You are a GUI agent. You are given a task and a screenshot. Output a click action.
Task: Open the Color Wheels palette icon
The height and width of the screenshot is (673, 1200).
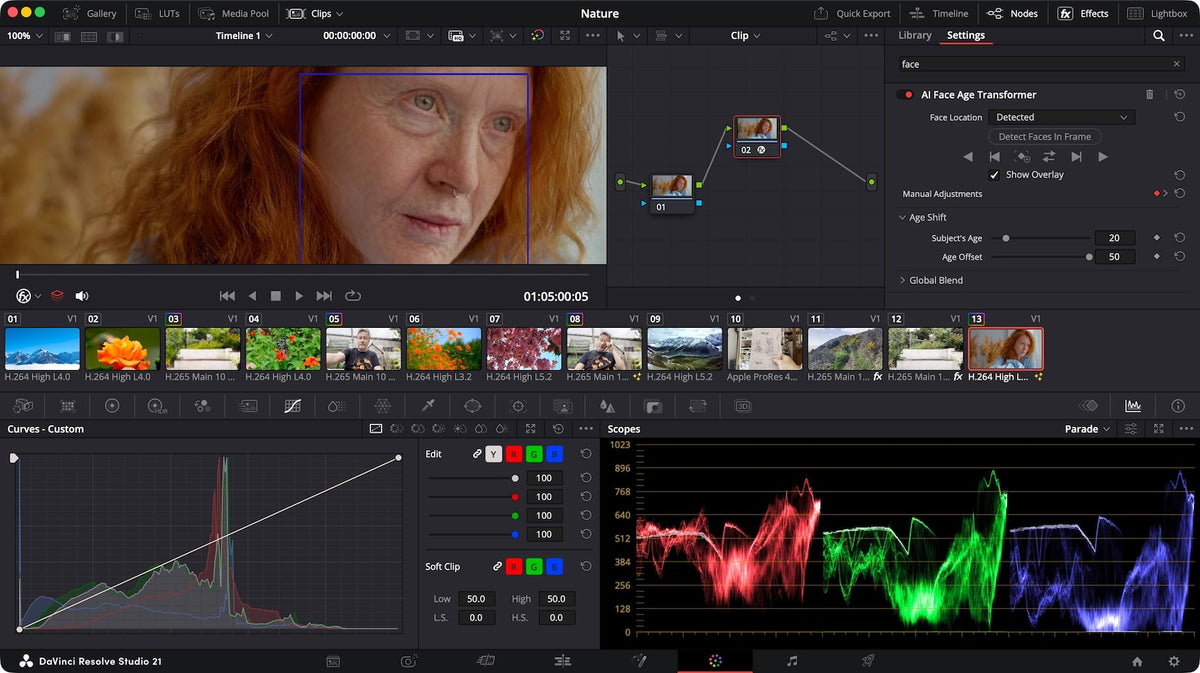pyautogui.click(x=112, y=406)
